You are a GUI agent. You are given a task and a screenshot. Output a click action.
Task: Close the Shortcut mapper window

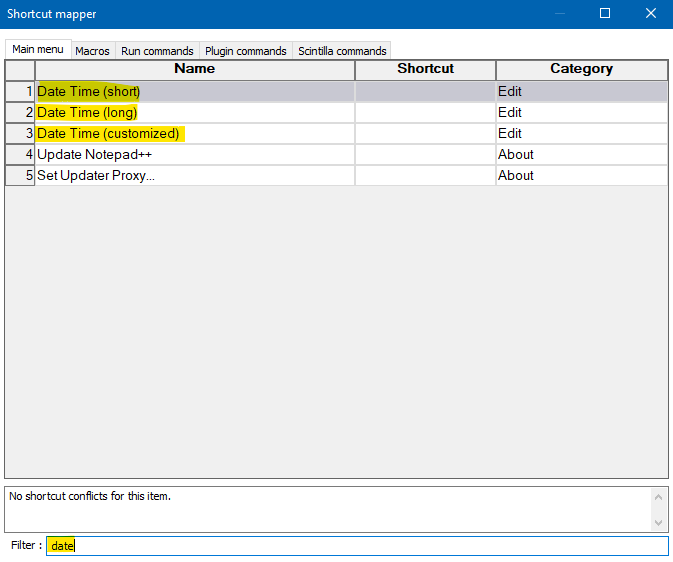tap(651, 13)
